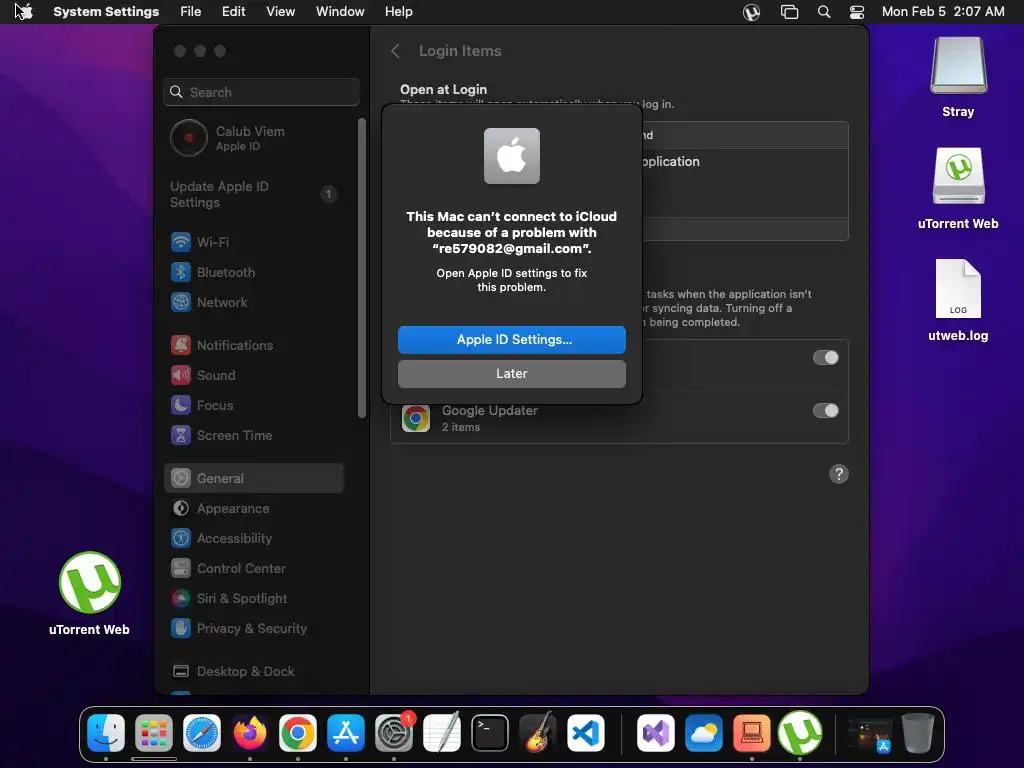Click the date and time in menu bar
The width and height of the screenshot is (1024, 768).
tap(943, 12)
